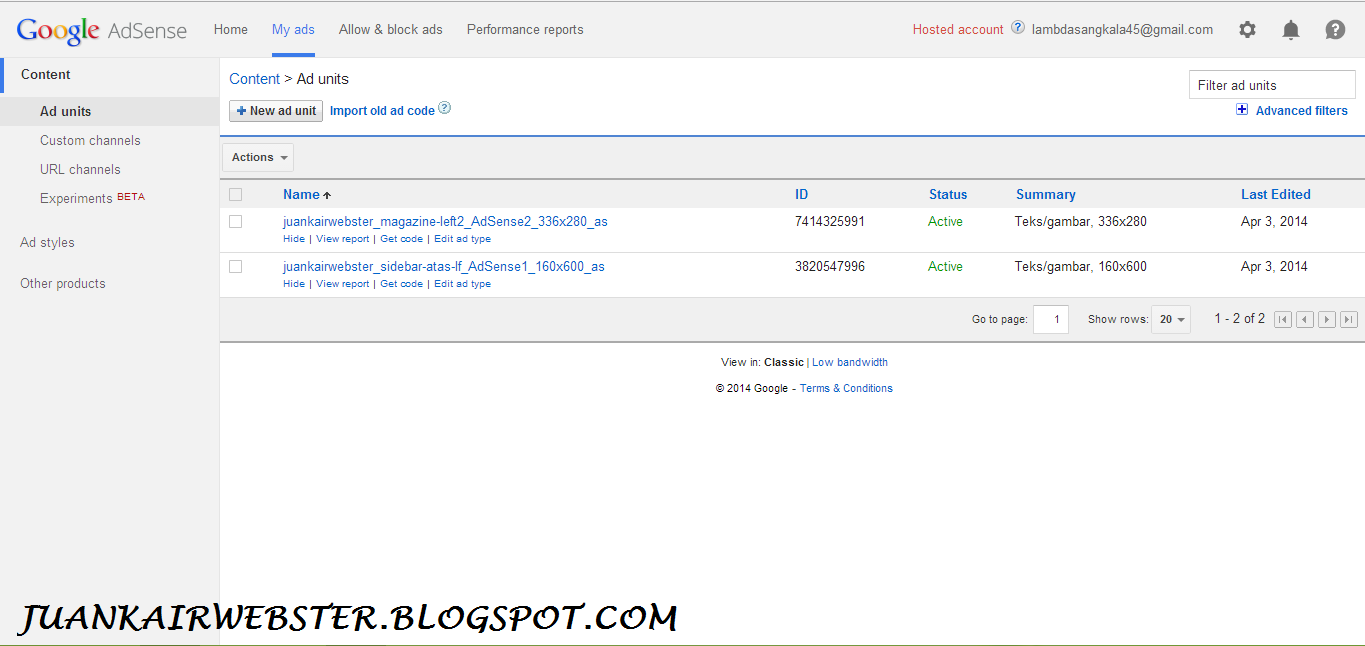This screenshot has height=646, width=1365.
Task: Click the Filter ad units input field
Action: [x=1272, y=85]
